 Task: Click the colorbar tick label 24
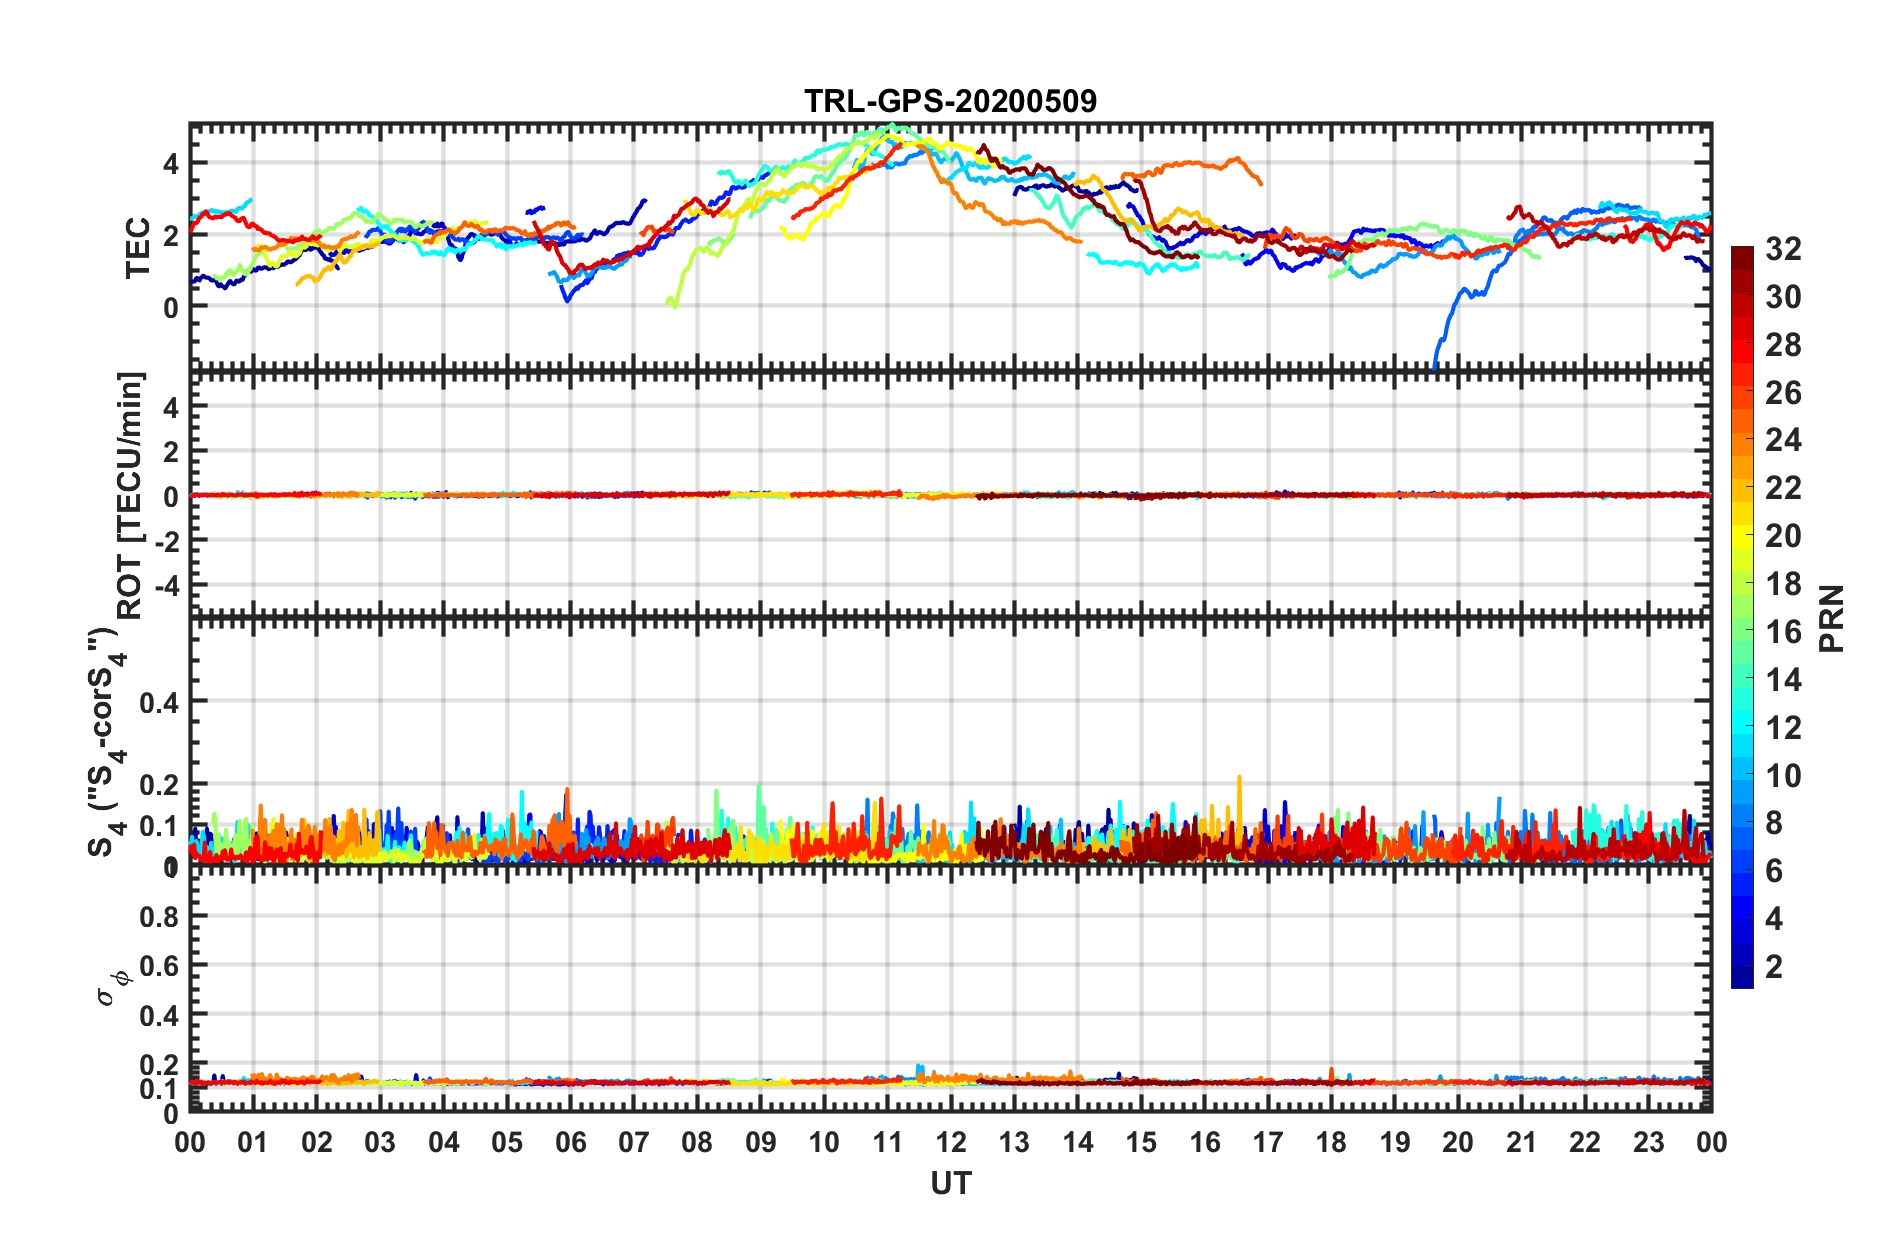[1783, 440]
